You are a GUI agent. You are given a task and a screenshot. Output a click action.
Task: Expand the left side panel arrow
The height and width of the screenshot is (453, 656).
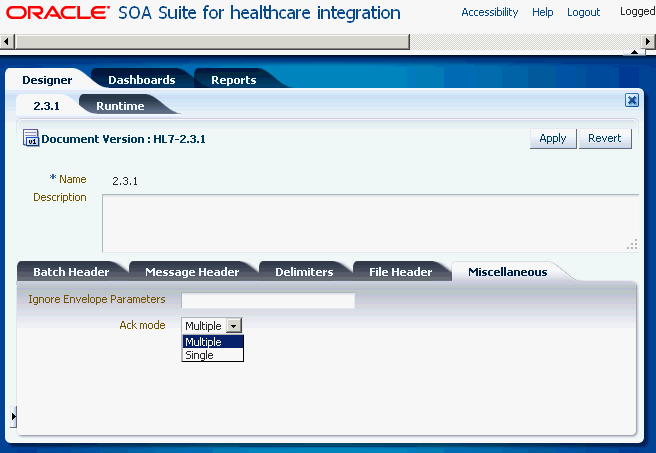(x=13, y=417)
